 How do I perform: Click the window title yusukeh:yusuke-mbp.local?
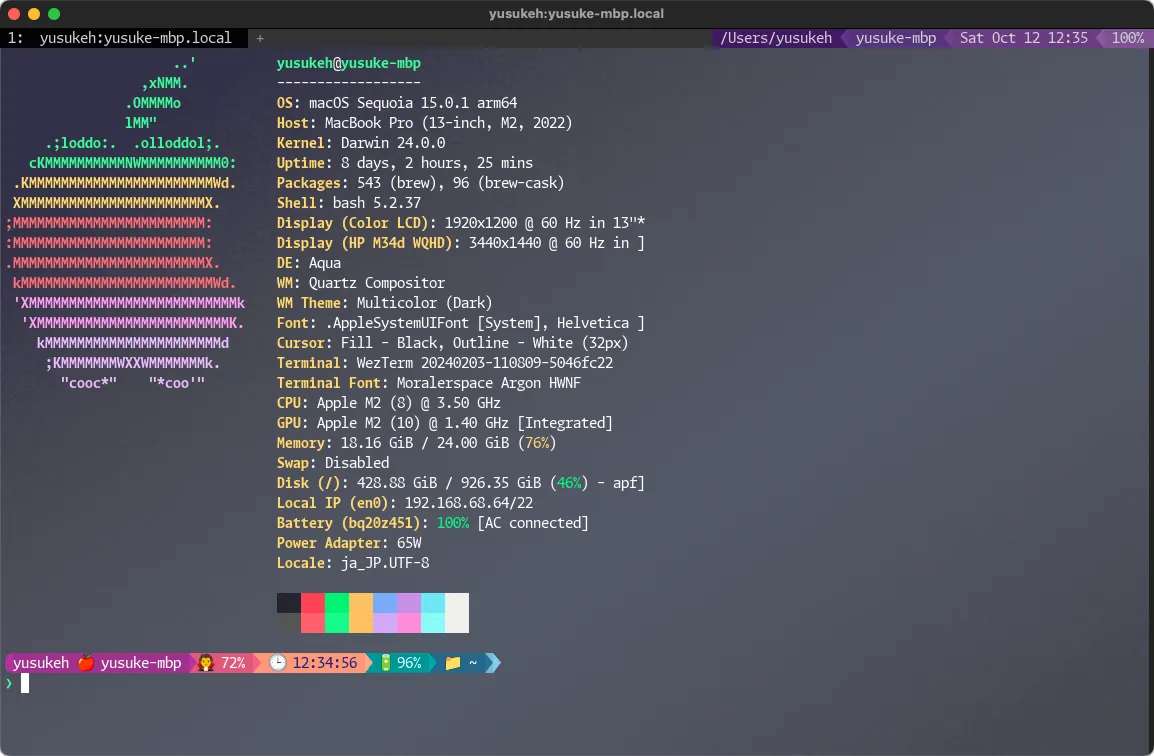(x=576, y=13)
